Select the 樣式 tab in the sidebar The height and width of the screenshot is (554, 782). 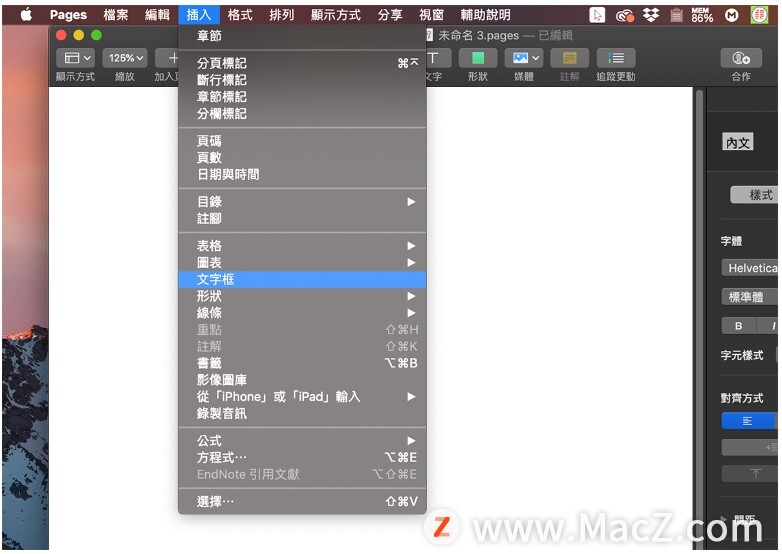pos(755,195)
